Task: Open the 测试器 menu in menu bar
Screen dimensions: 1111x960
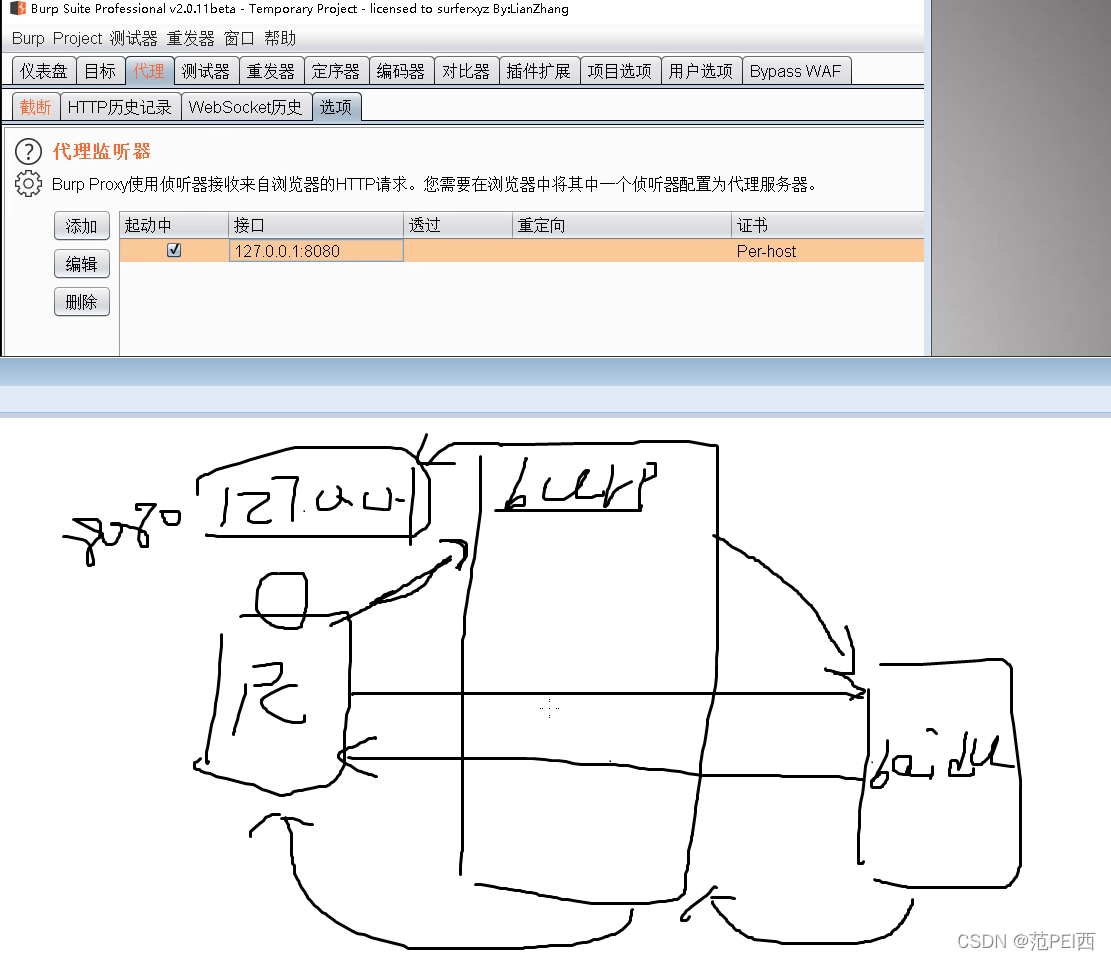Action: point(133,38)
